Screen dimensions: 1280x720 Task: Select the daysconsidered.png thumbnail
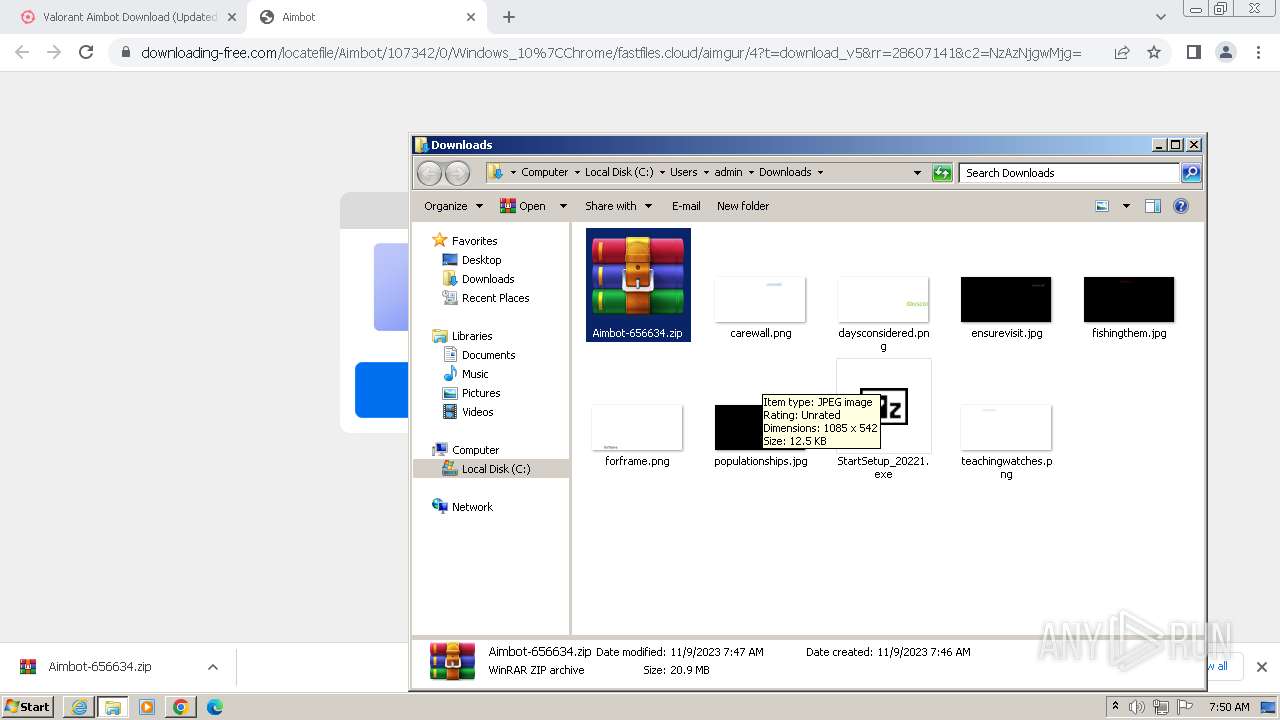point(883,299)
